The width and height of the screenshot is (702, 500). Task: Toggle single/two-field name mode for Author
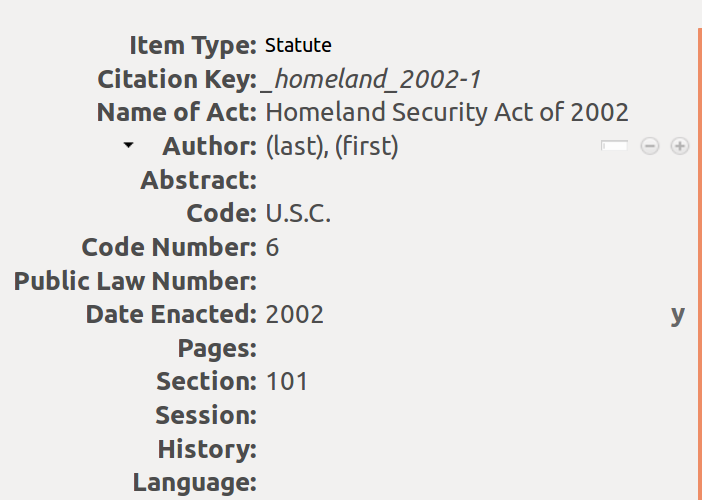pos(614,146)
